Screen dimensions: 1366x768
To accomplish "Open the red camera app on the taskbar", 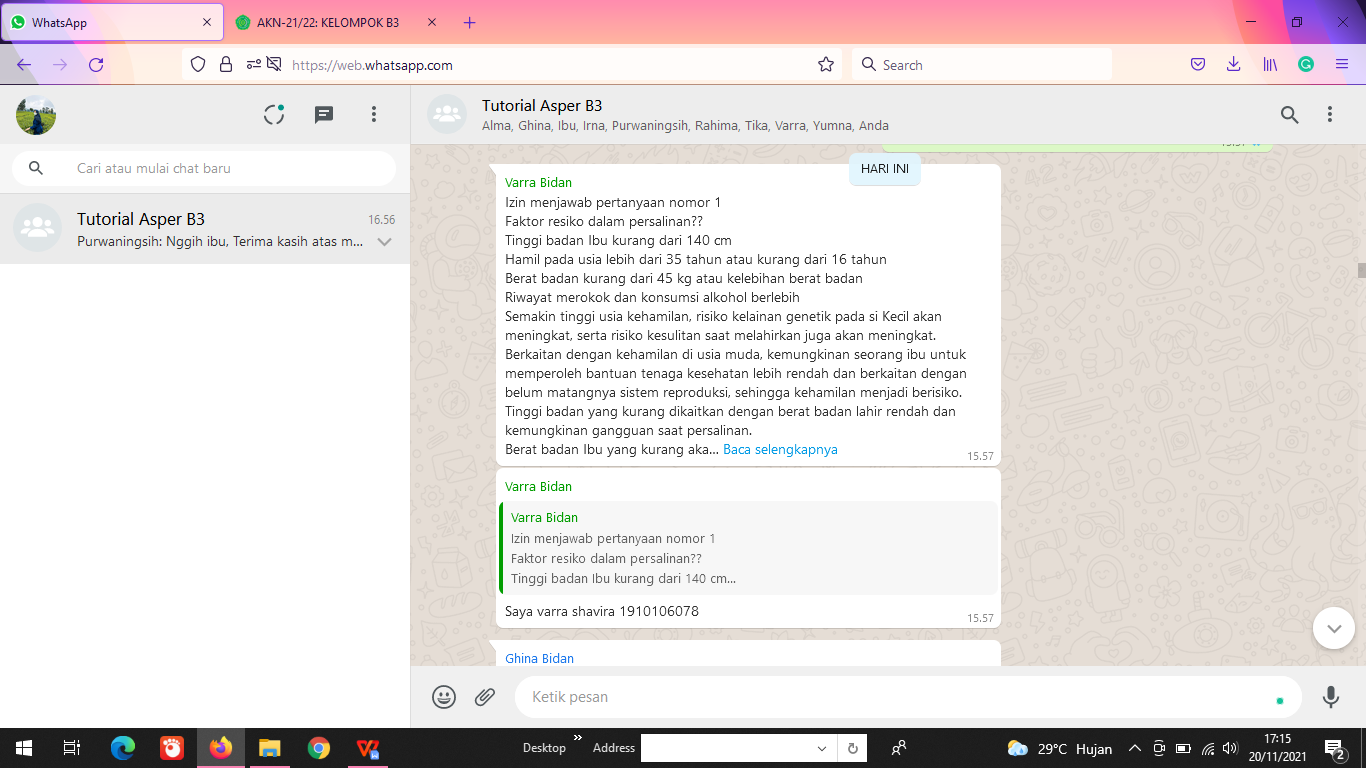I will point(172,748).
